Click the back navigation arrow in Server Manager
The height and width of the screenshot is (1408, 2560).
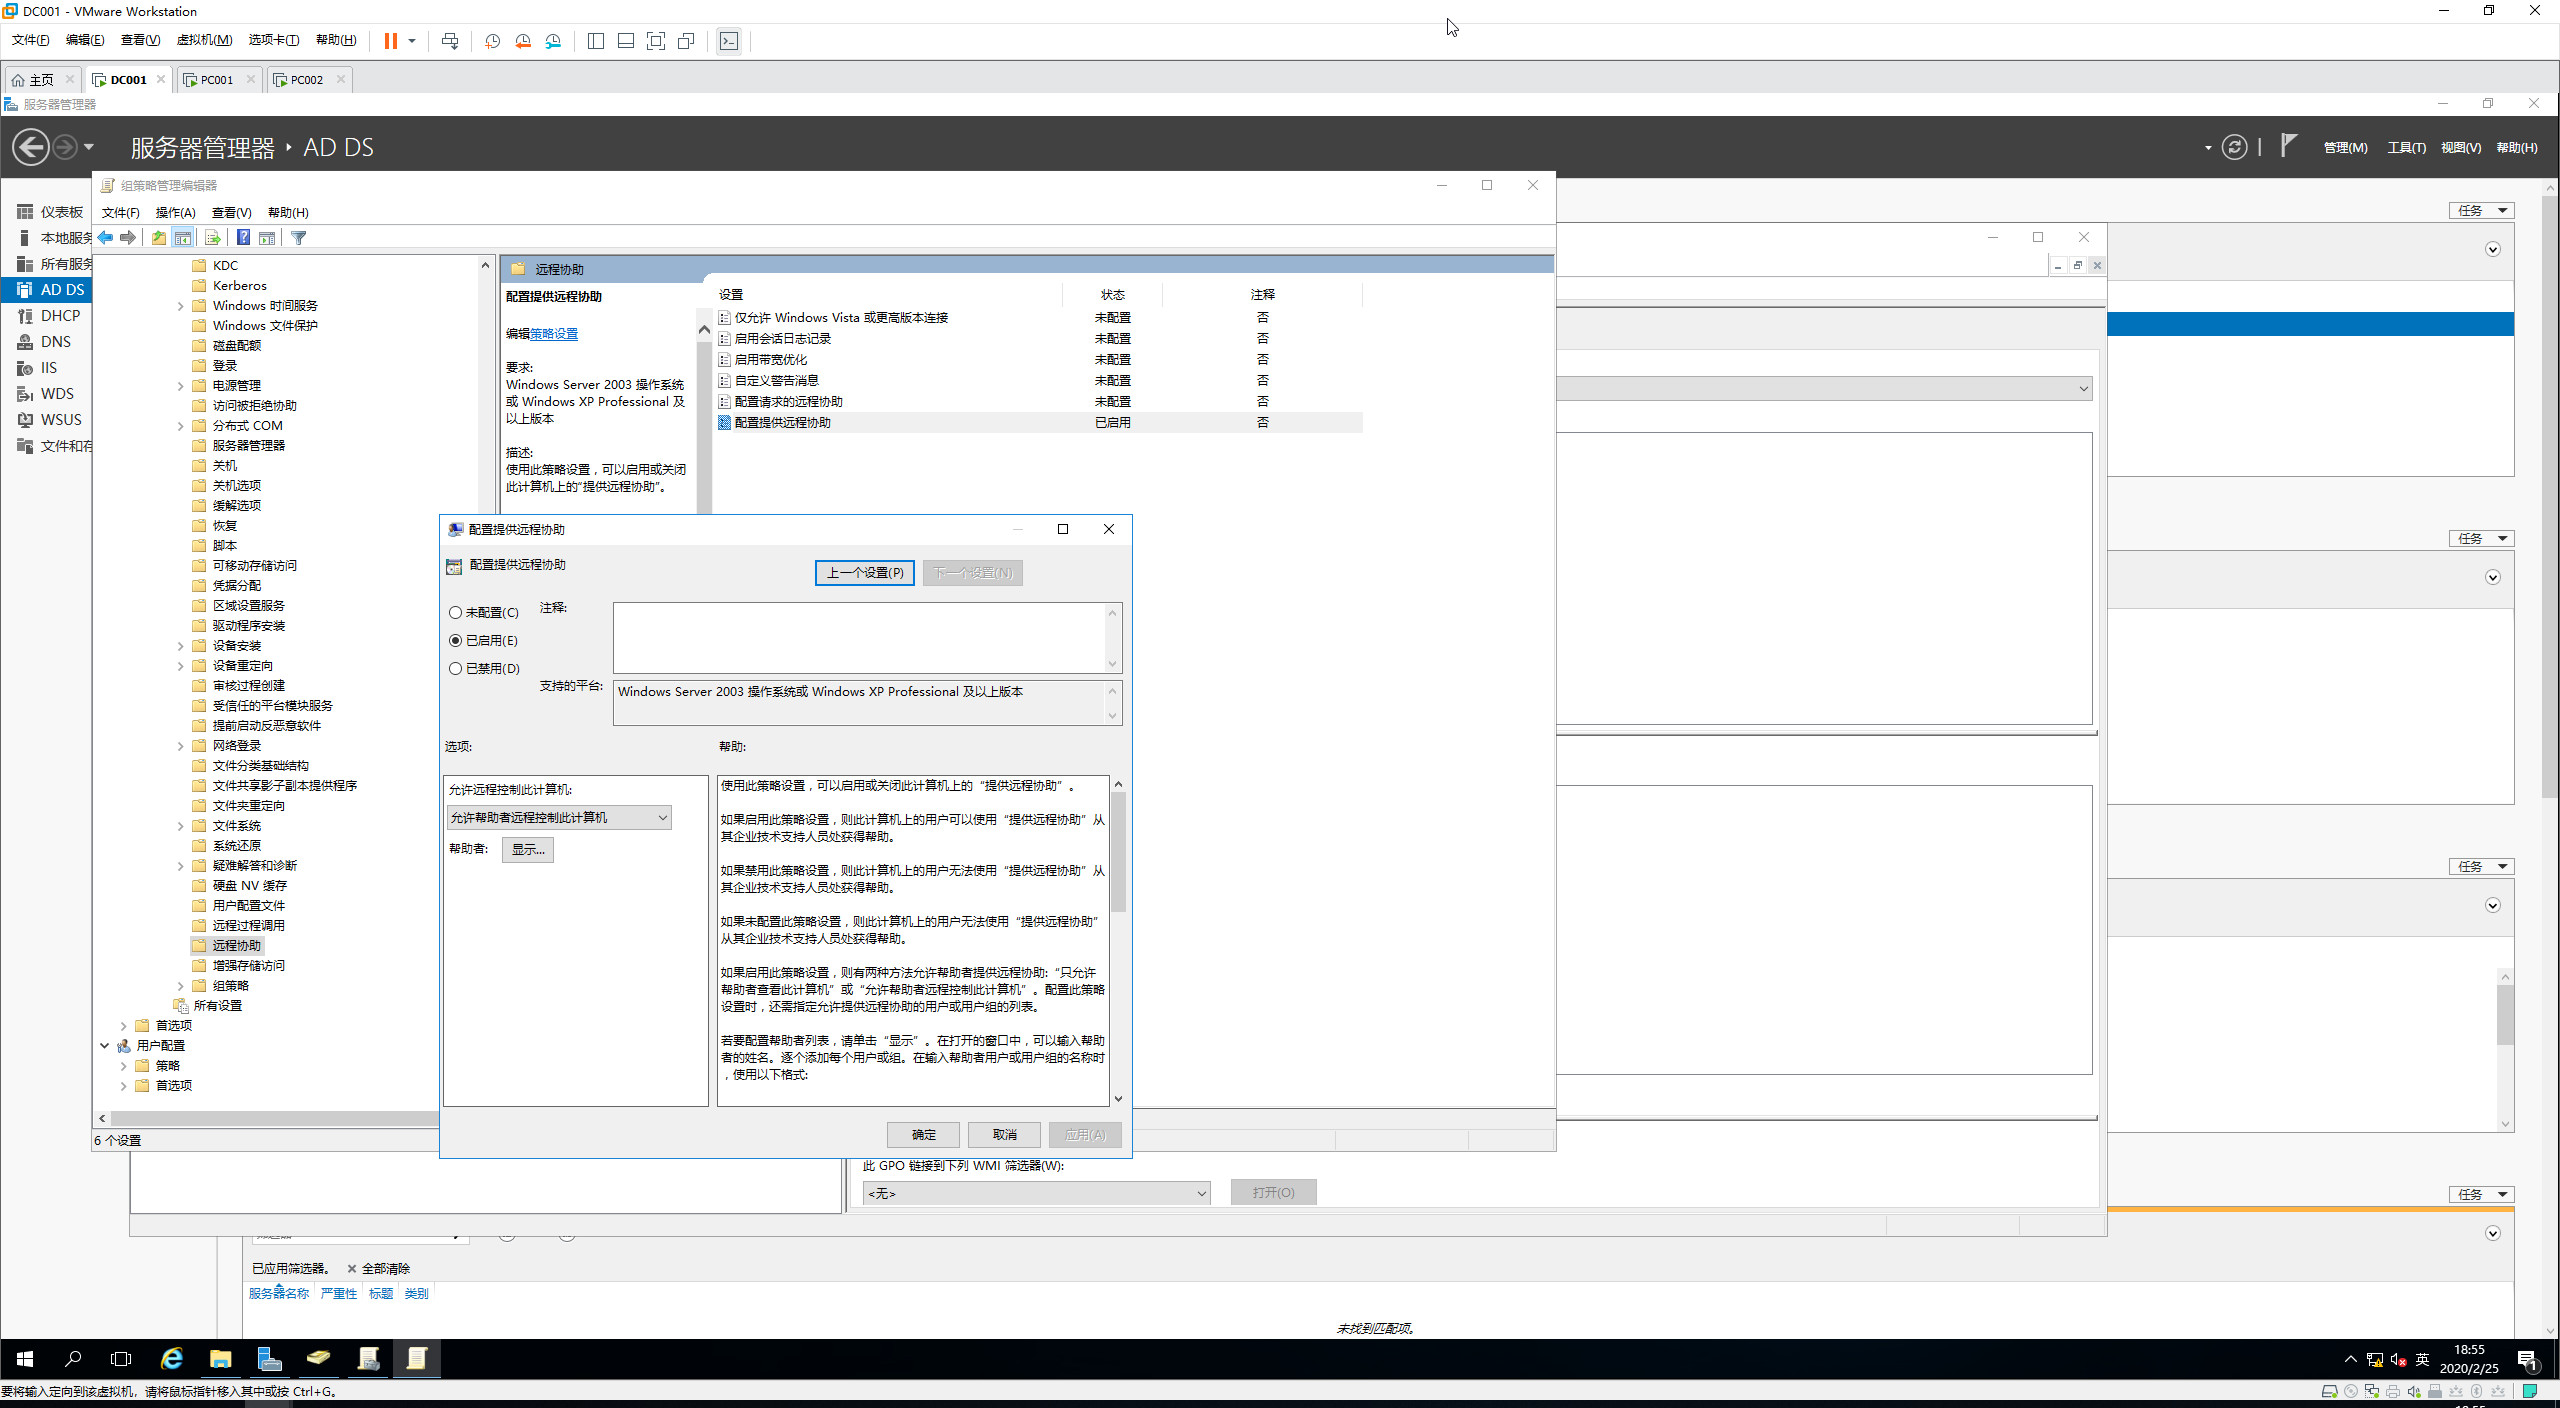pos(29,147)
